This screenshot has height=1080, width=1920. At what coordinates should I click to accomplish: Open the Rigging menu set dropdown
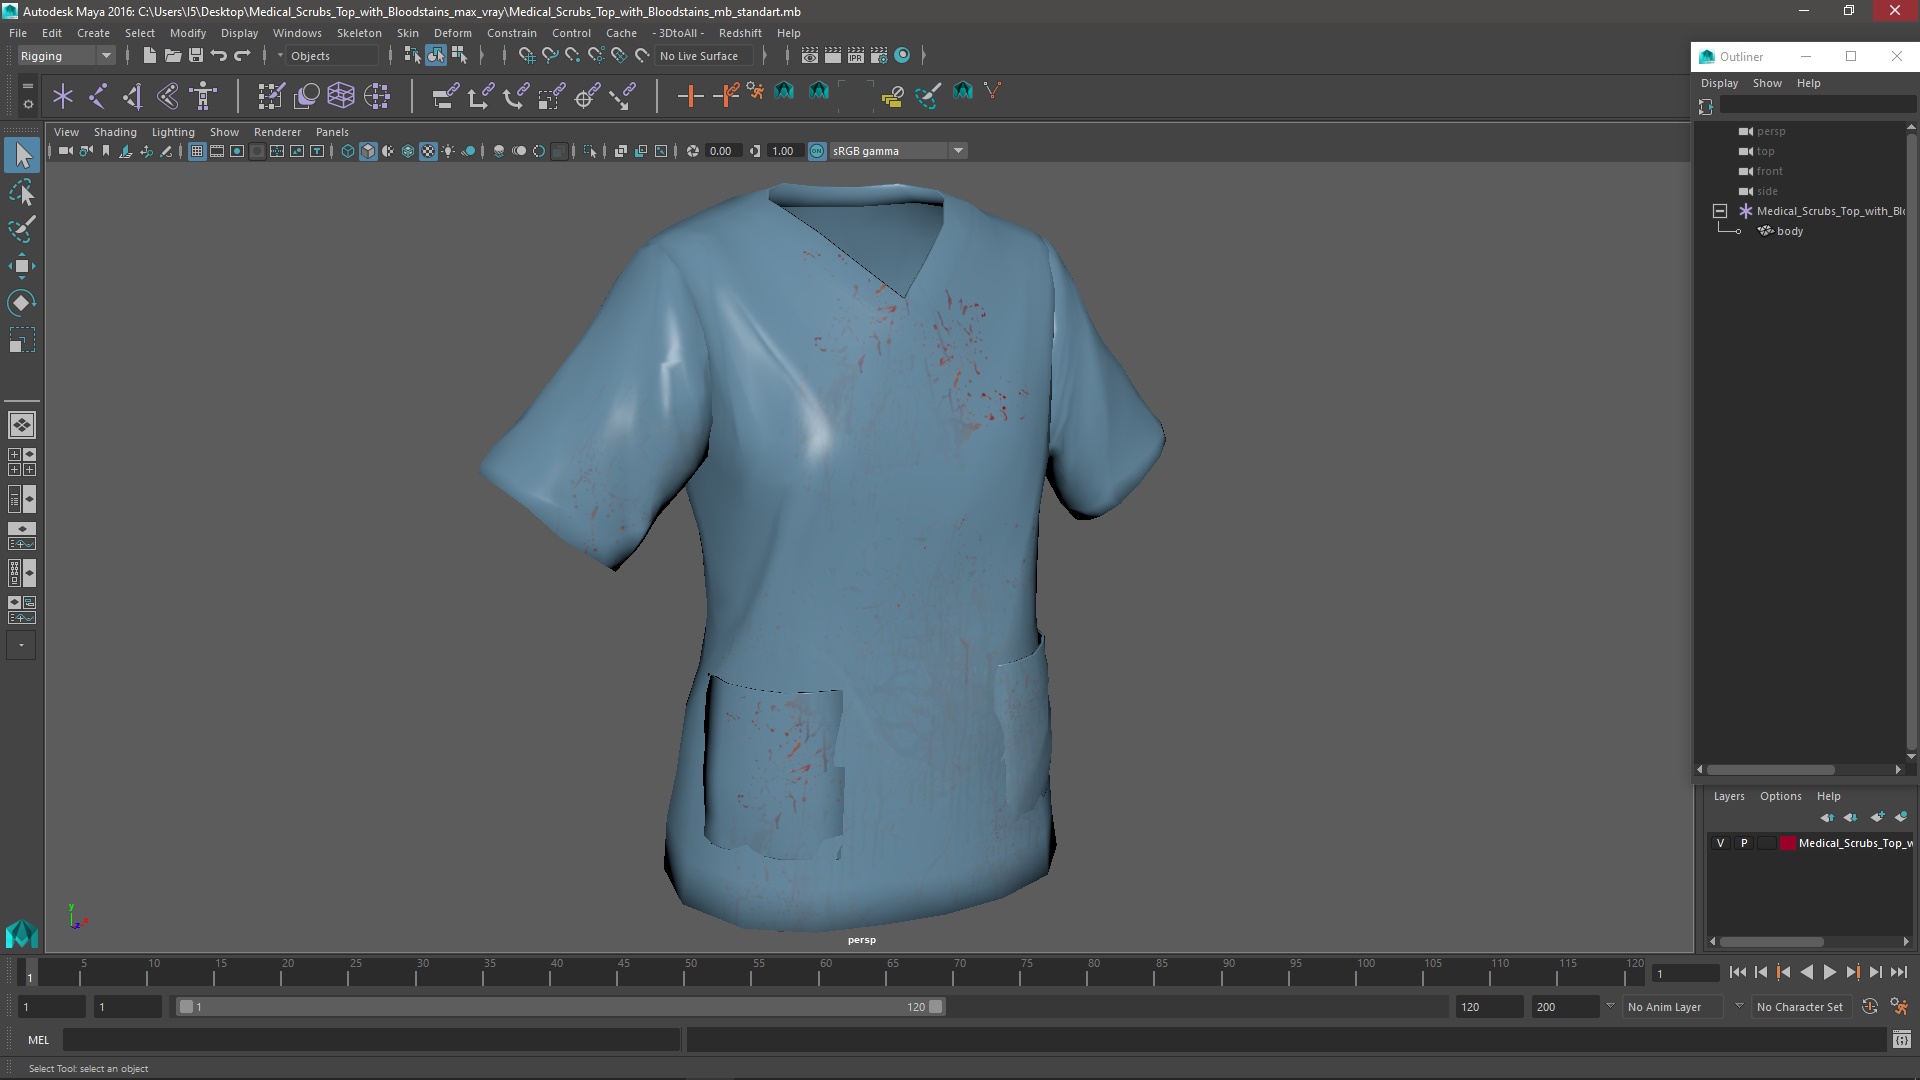pyautogui.click(x=66, y=56)
